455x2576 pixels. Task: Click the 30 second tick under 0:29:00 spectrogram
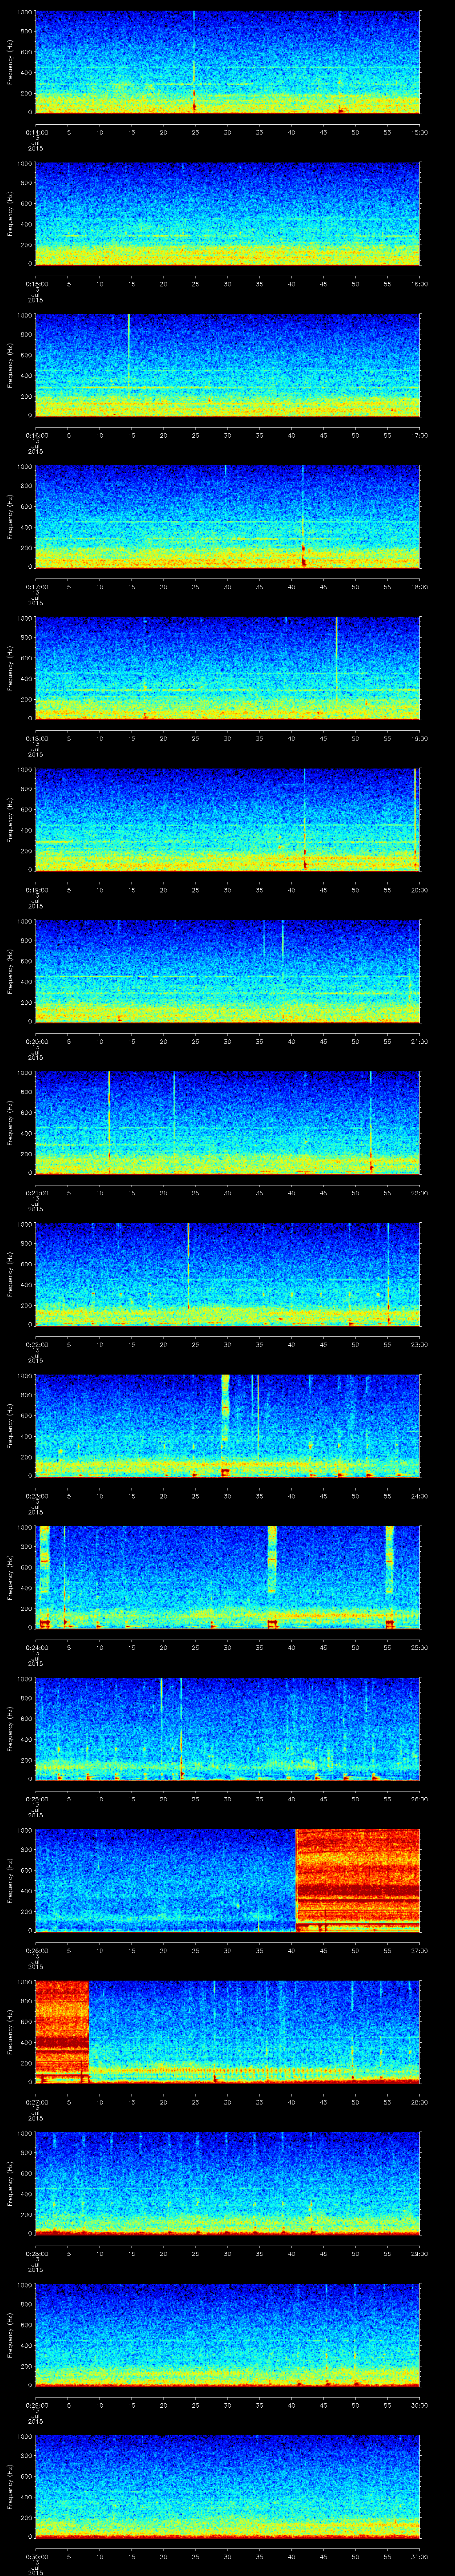point(227,2405)
